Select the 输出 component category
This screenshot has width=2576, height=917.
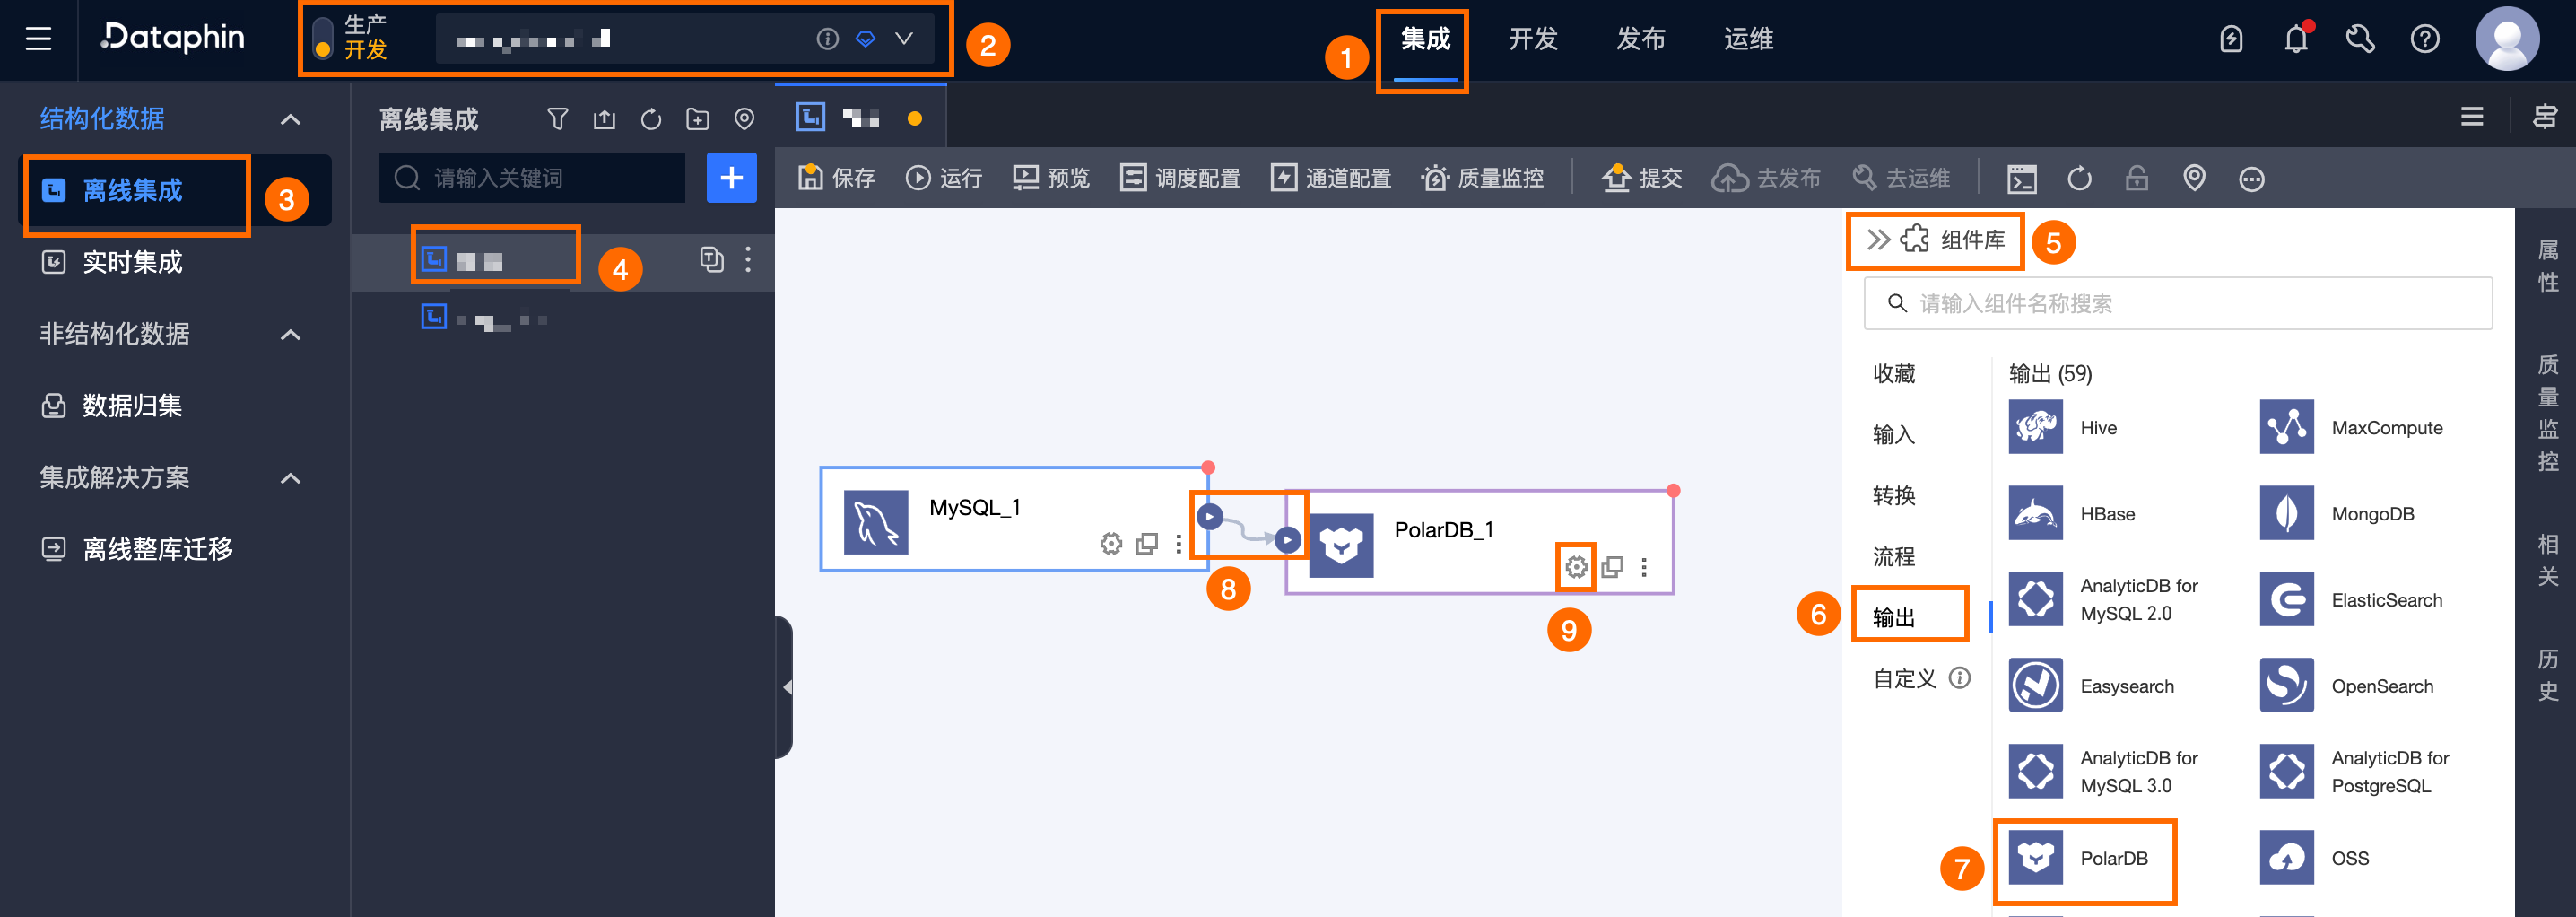tap(1894, 617)
